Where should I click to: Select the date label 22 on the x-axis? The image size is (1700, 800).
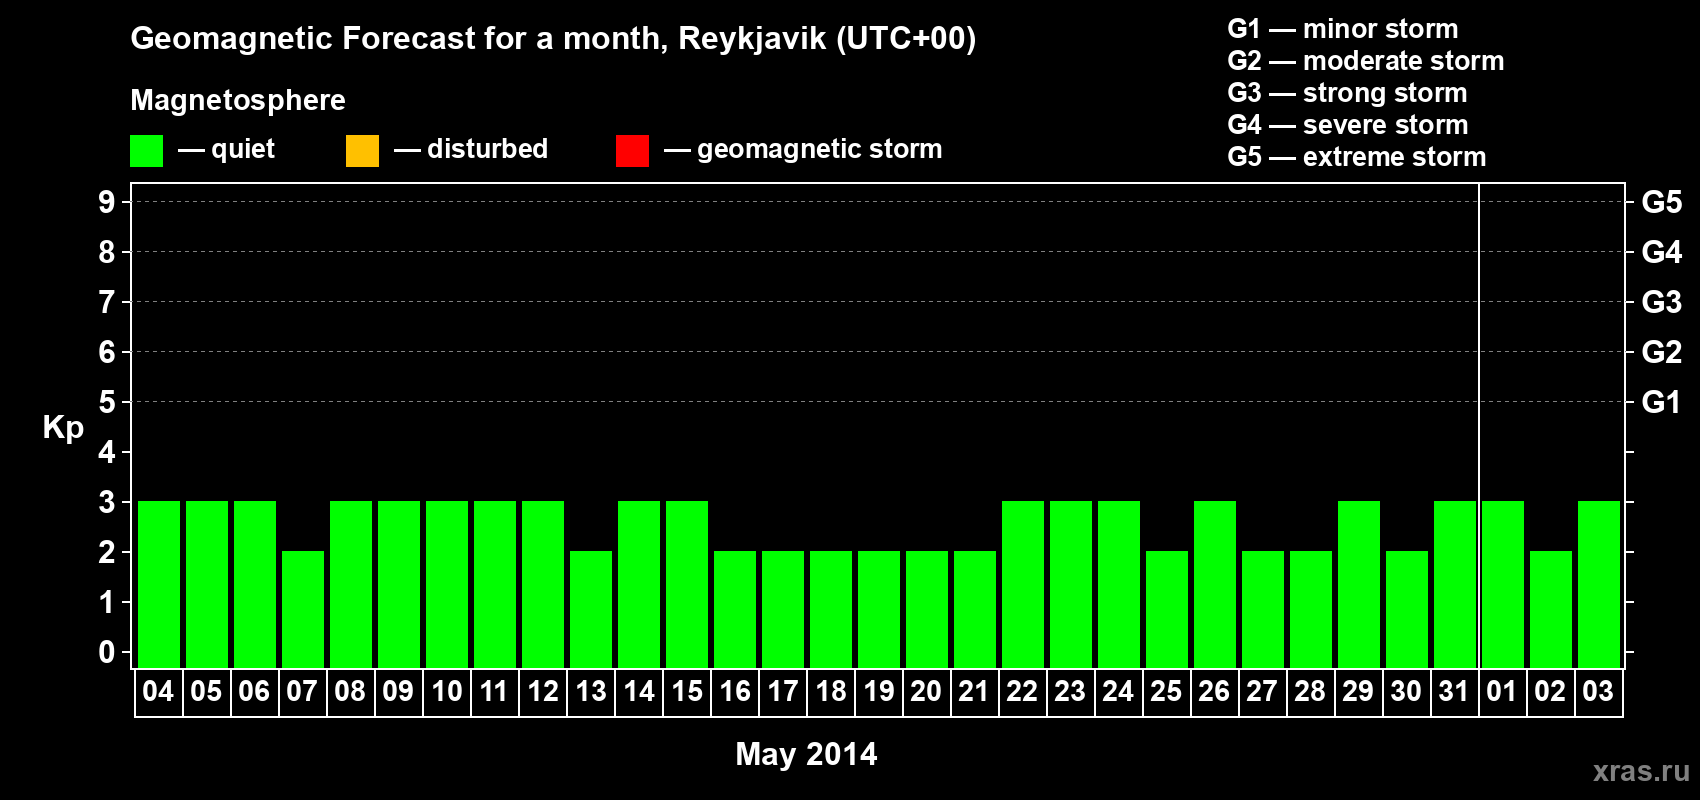pyautogui.click(x=1022, y=692)
